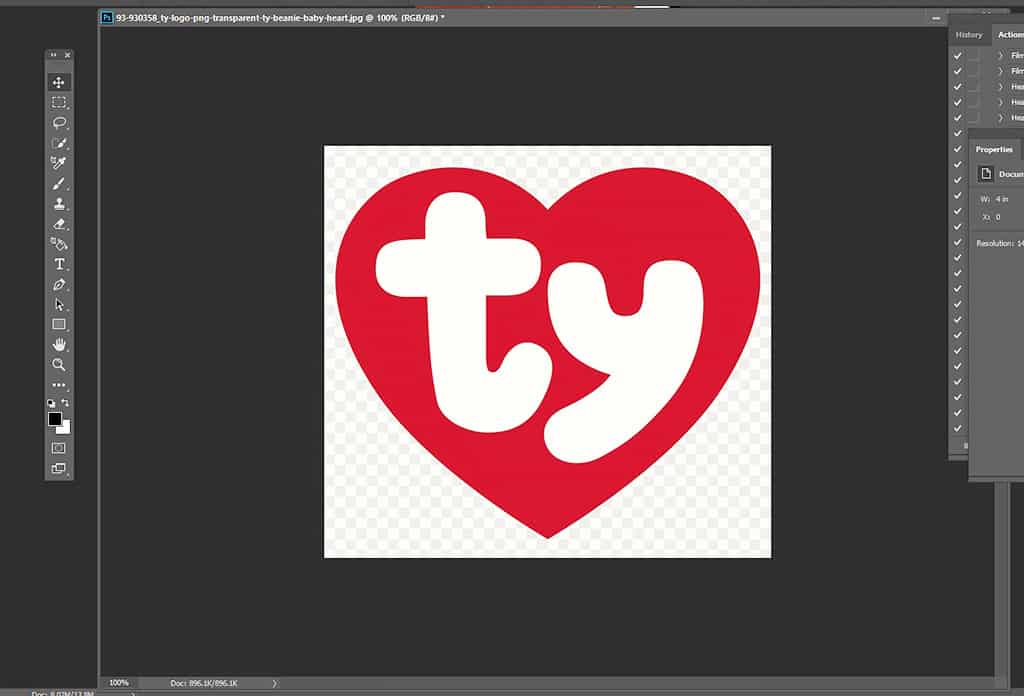Toggle the topmost checkmark in the Actions panel
1024x696 pixels.
coord(958,55)
